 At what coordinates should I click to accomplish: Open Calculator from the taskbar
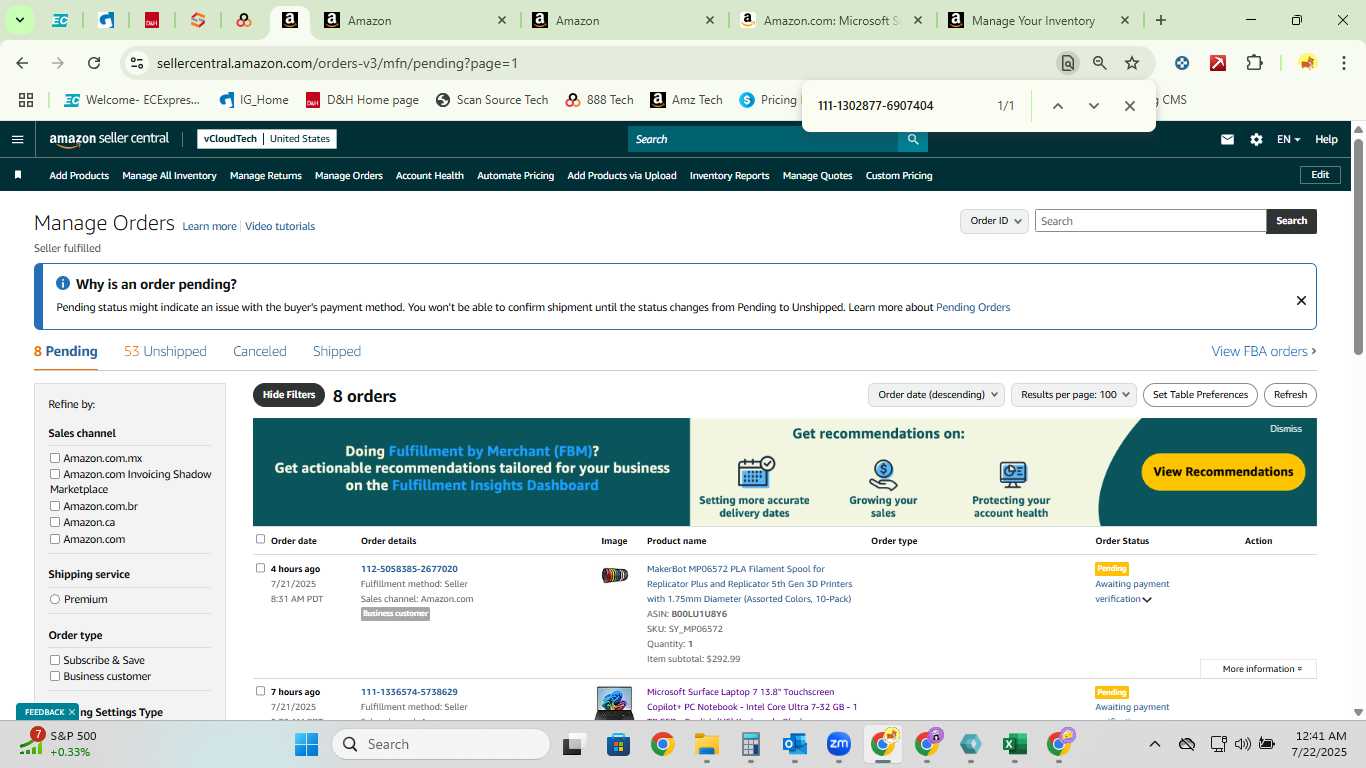(751, 744)
